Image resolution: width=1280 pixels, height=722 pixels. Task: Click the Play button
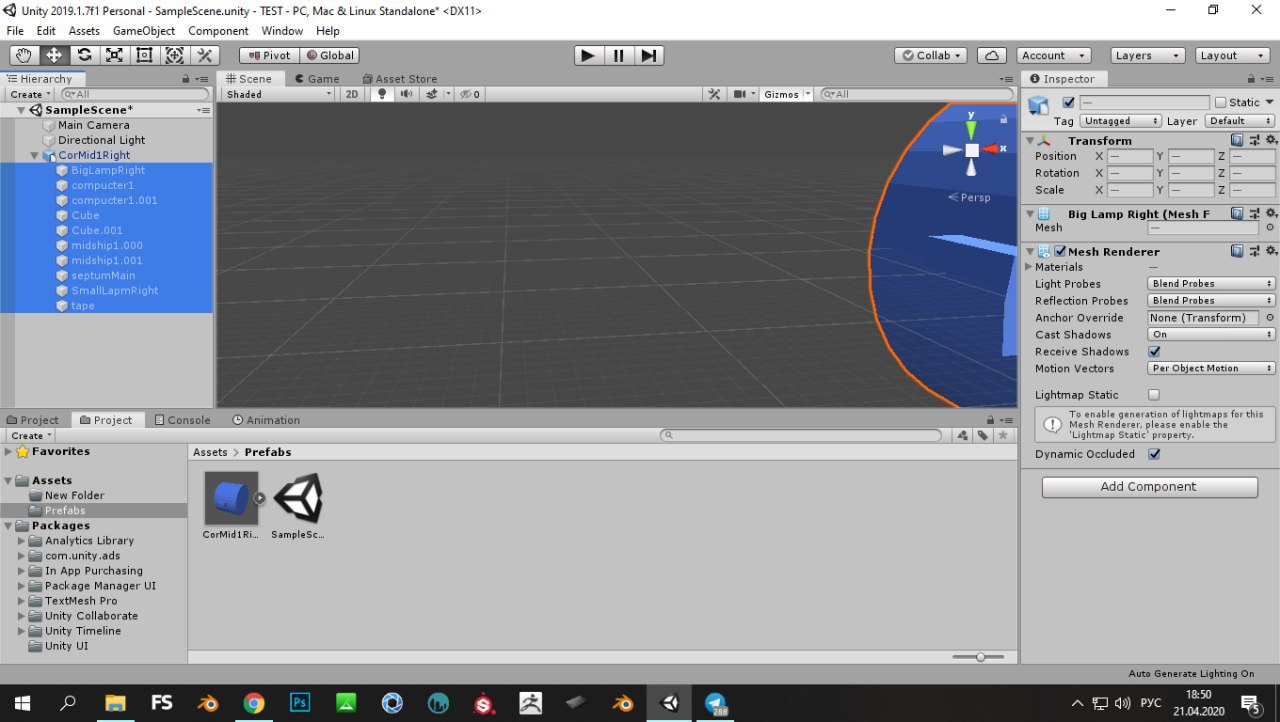588,56
